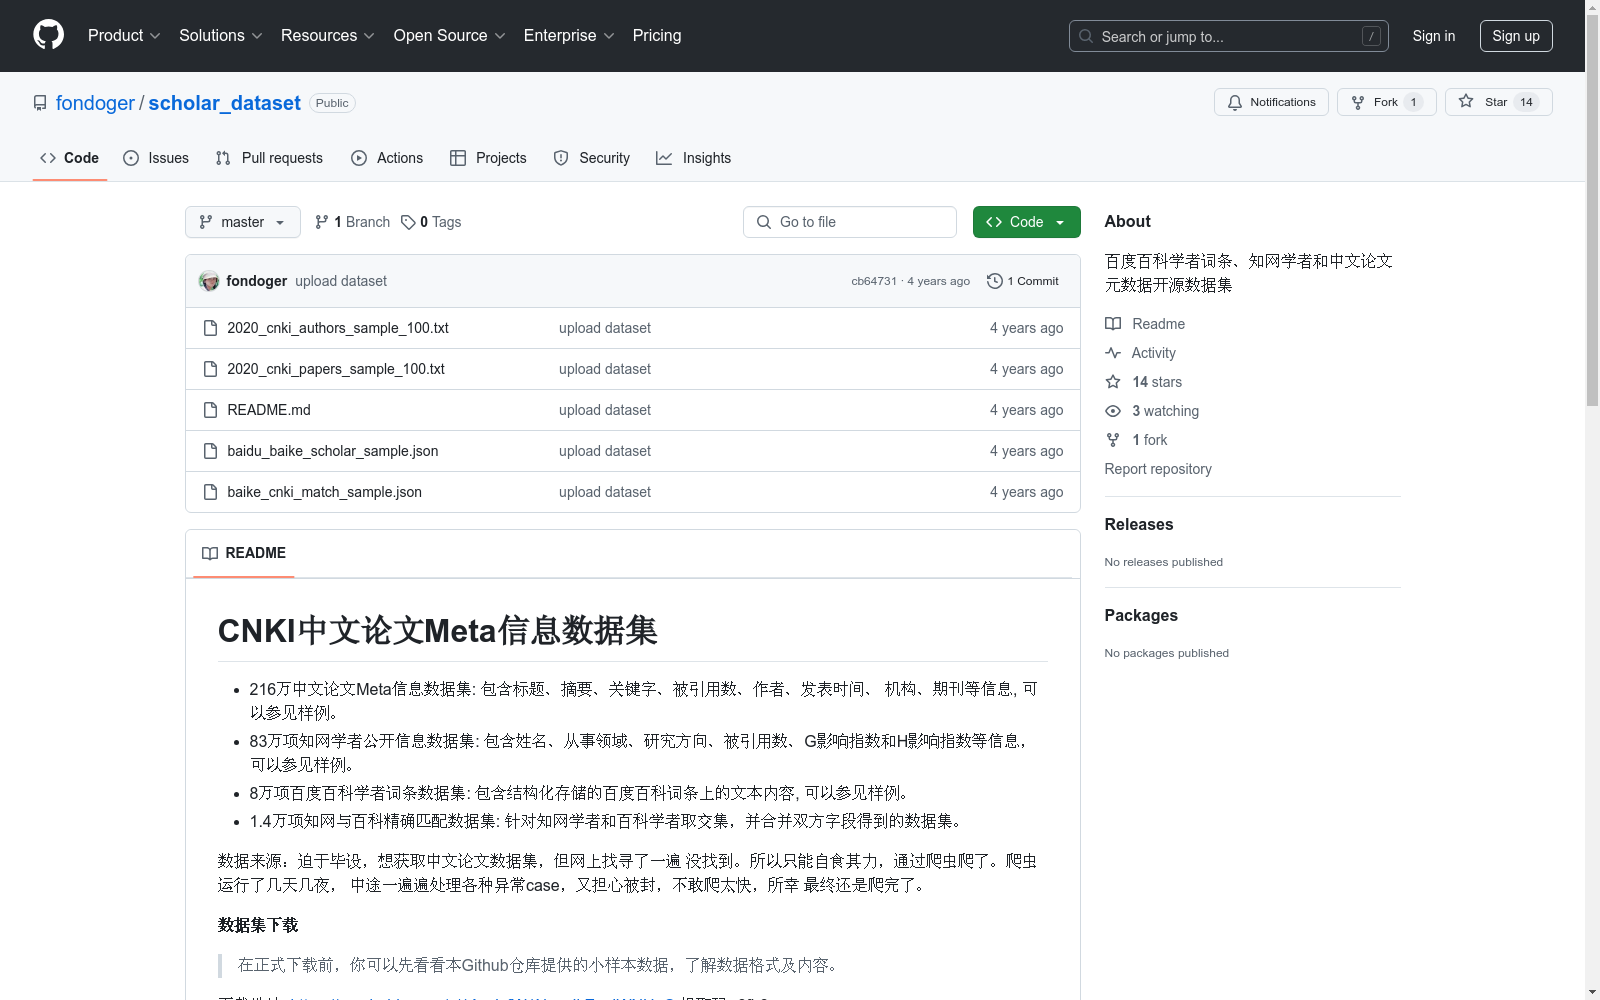Viewport: 1600px width, 1000px height.
Task: Click the fork count badge 1
Action: pos(1413,102)
